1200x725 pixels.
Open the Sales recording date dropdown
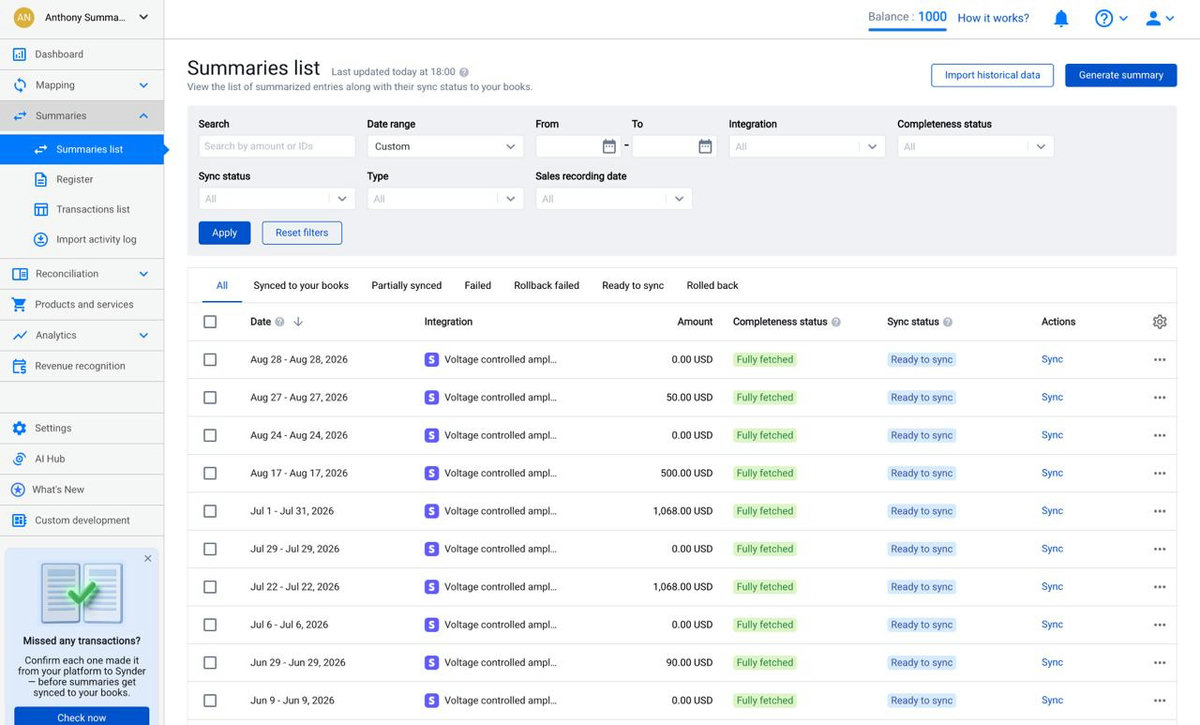pyautogui.click(x=614, y=199)
